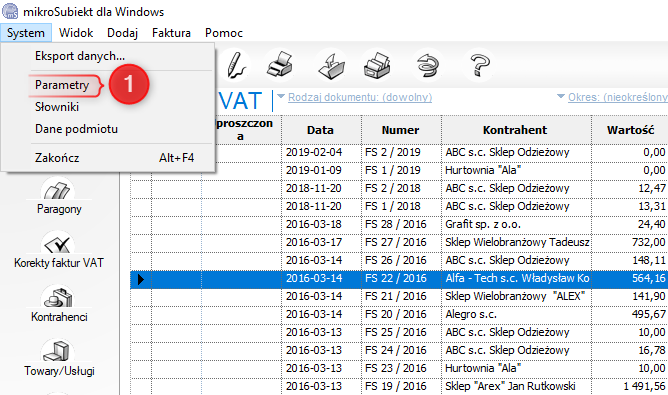Sort by the Numer column header

401,130
